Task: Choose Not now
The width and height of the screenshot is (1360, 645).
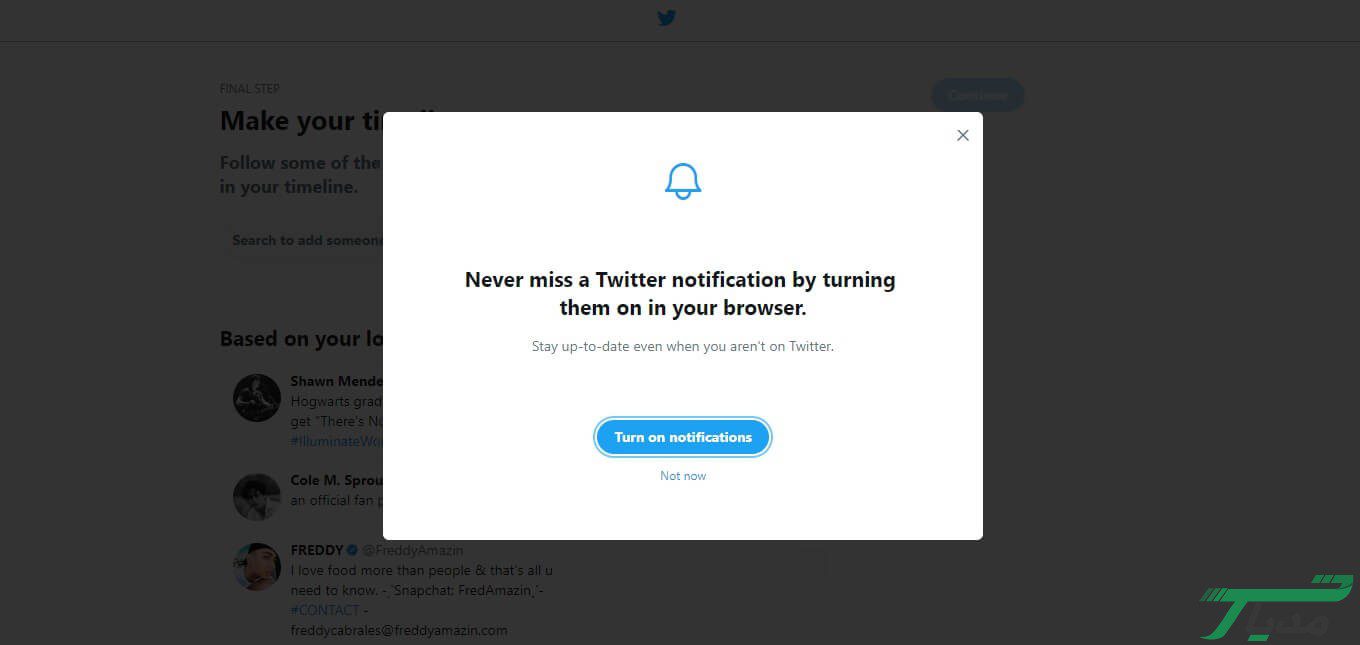Action: coord(683,476)
